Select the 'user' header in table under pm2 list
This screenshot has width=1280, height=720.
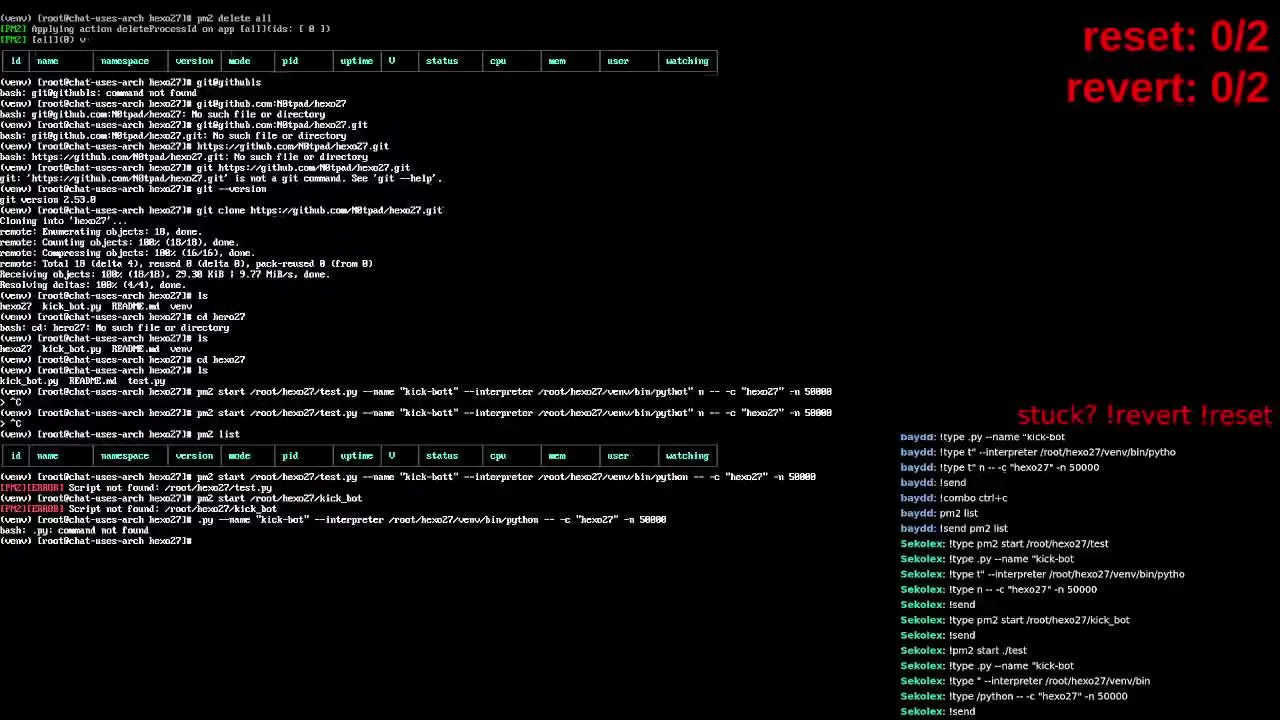(x=618, y=456)
